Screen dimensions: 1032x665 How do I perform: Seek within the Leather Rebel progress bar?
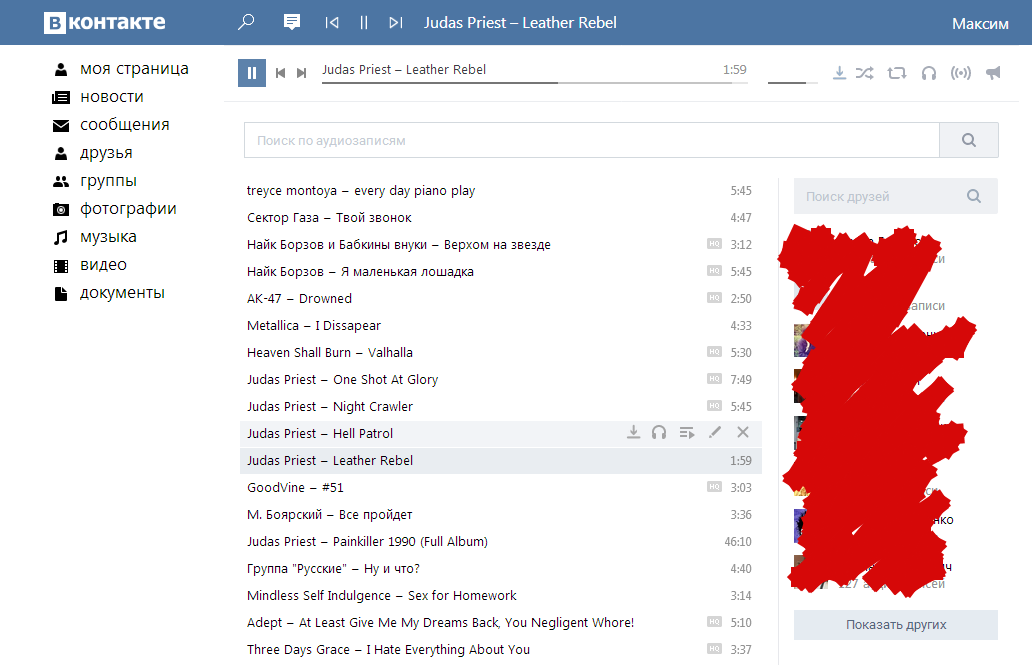(x=534, y=83)
